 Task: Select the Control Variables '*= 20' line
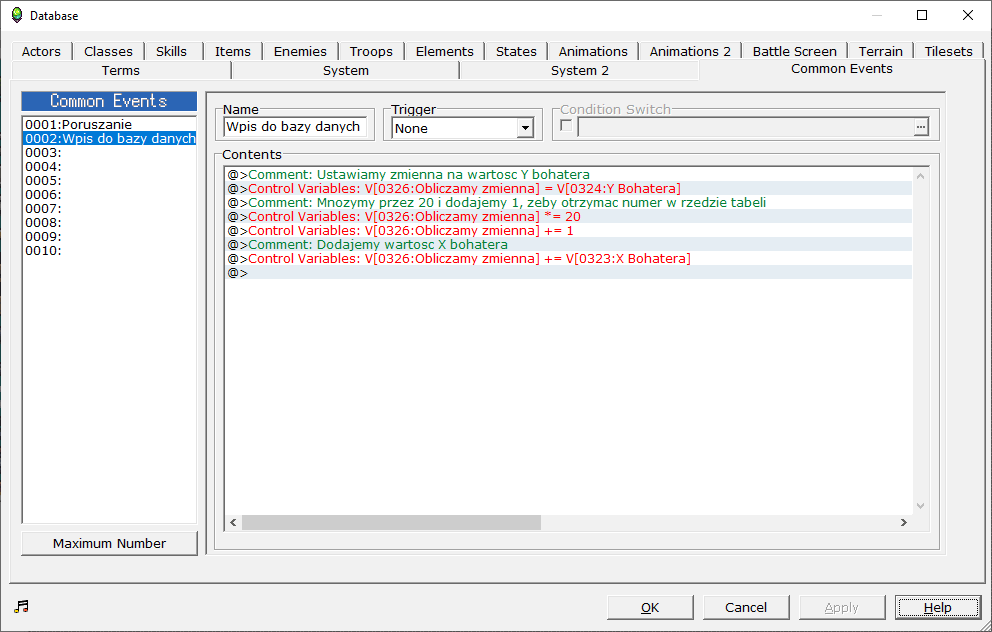coord(569,216)
